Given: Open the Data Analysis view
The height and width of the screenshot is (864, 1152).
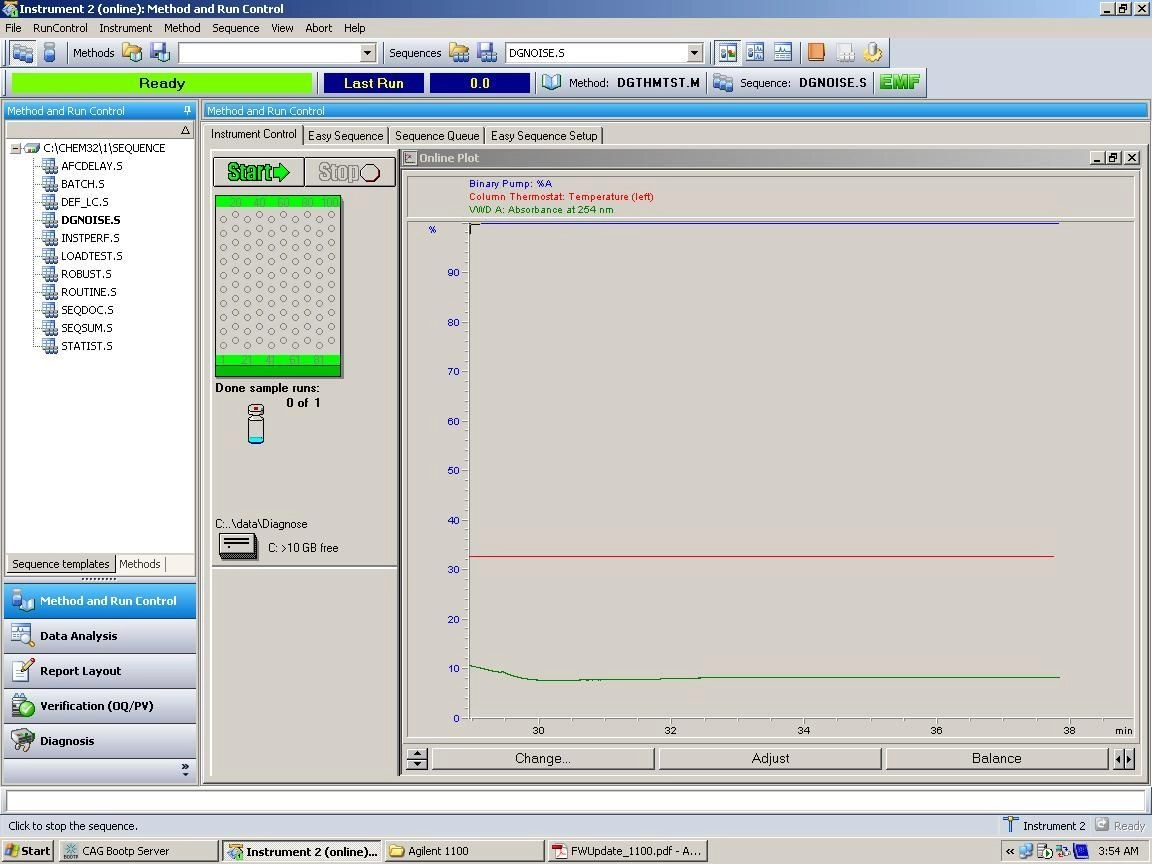Looking at the screenshot, I should tap(100, 636).
